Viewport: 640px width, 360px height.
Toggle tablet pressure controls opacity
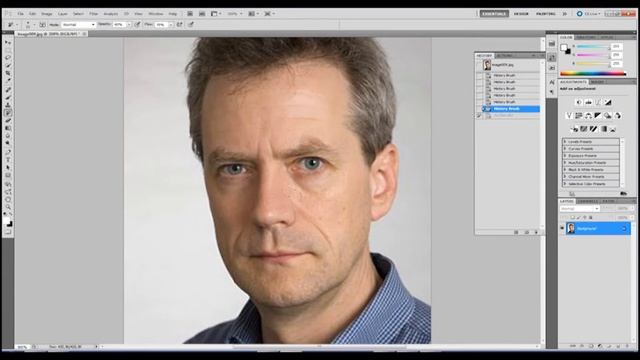click(x=138, y=24)
